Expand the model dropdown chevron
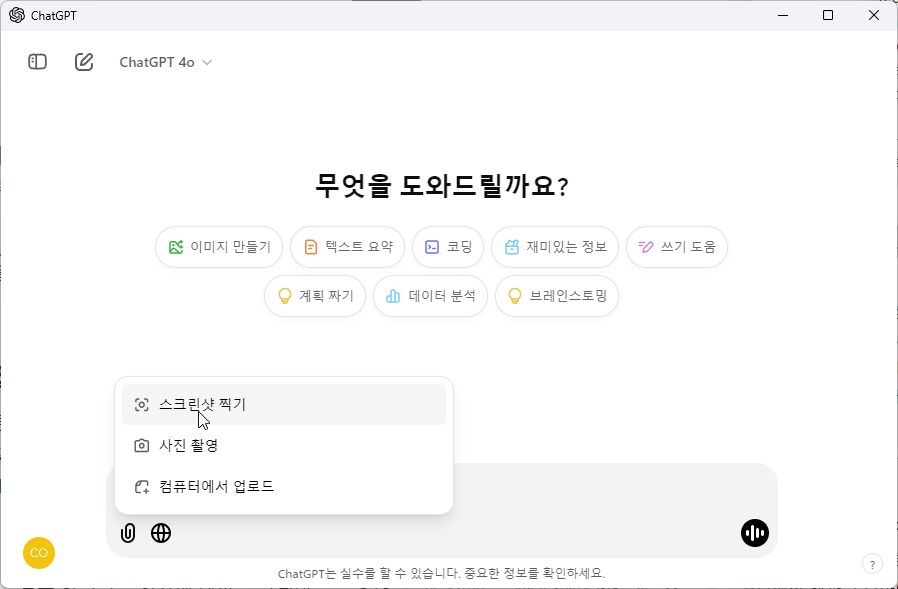898x589 pixels. coord(206,62)
